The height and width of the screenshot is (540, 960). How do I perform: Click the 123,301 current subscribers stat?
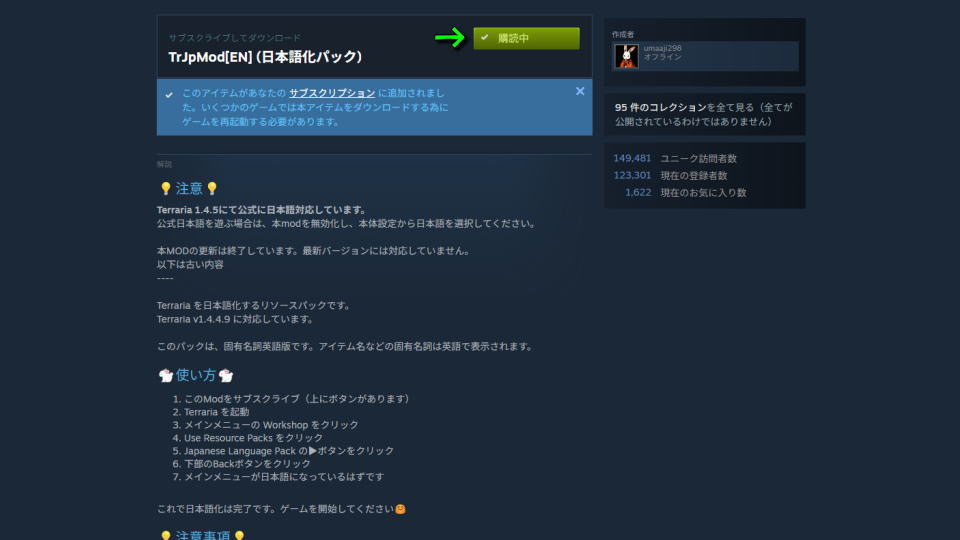pyautogui.click(x=632, y=175)
